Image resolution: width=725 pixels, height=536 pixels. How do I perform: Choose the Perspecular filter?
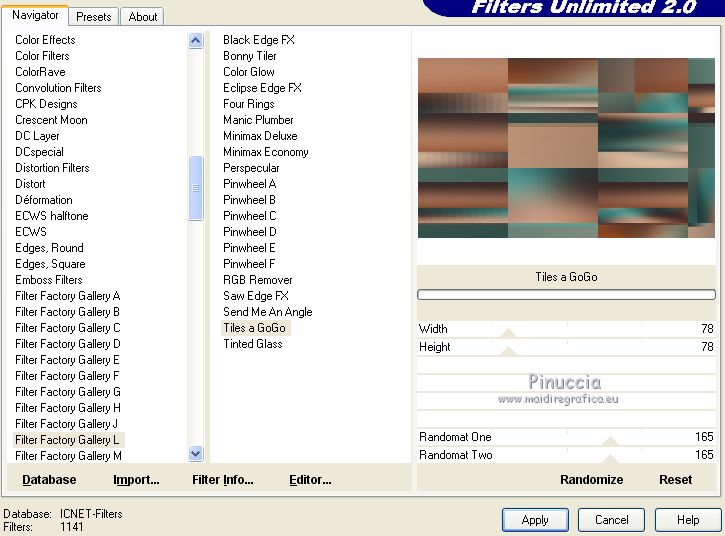coord(251,168)
